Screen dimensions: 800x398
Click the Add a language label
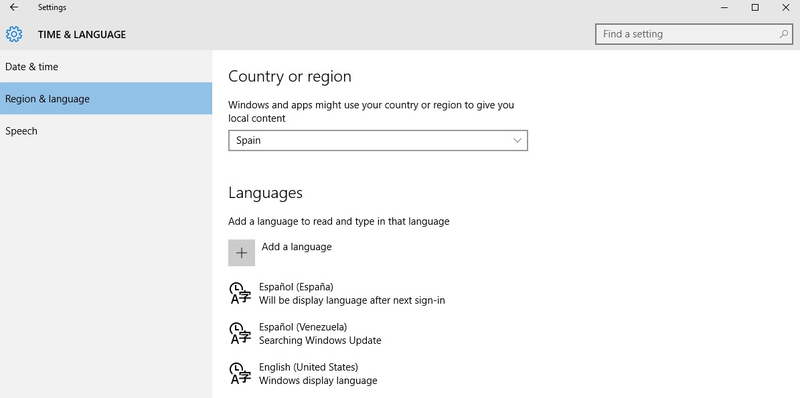[296, 247]
